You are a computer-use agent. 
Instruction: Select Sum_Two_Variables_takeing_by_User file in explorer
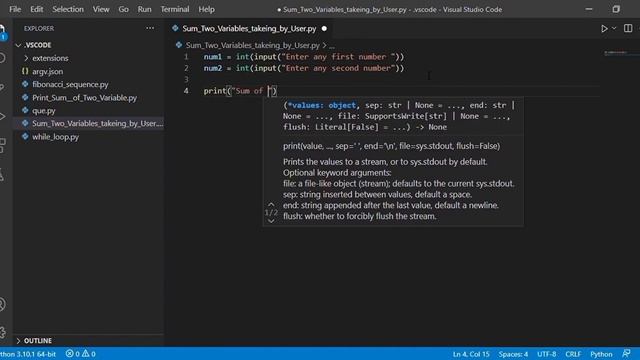tap(97, 123)
